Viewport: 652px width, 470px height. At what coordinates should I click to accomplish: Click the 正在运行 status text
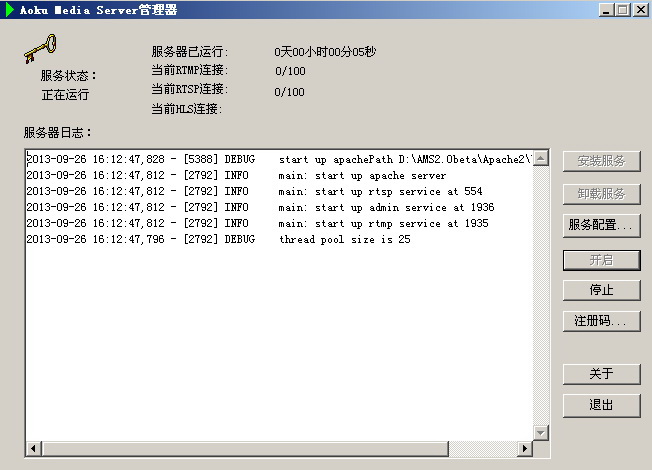tap(65, 95)
